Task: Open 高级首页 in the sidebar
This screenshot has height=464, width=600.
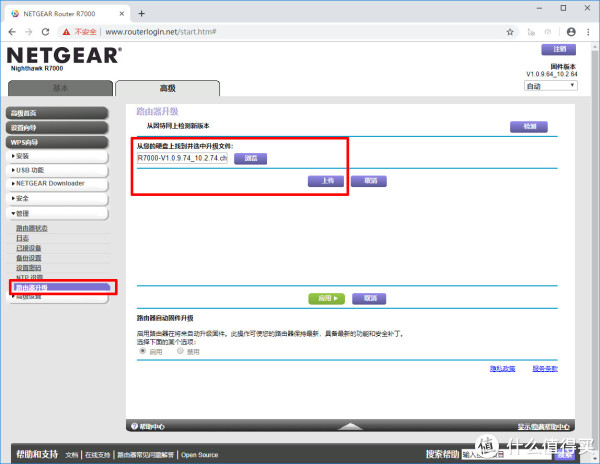Action: click(x=57, y=113)
